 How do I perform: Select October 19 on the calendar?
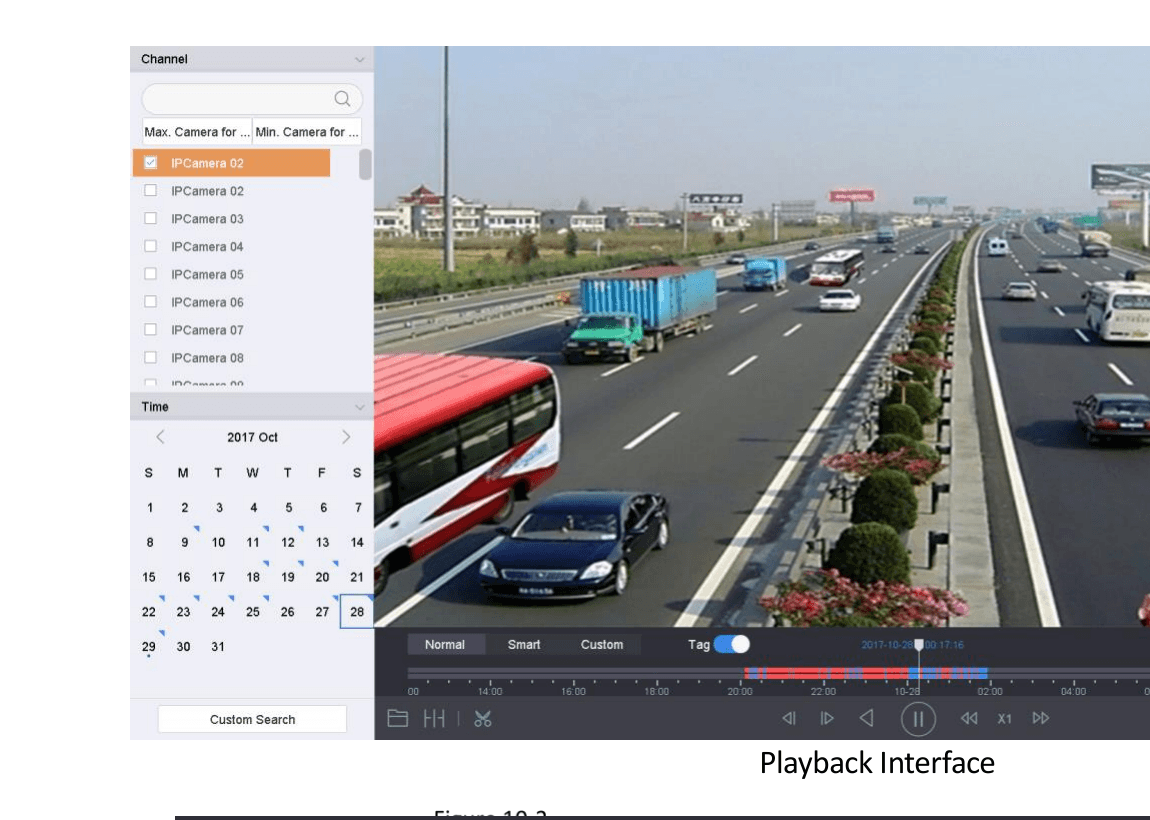[x=288, y=577]
